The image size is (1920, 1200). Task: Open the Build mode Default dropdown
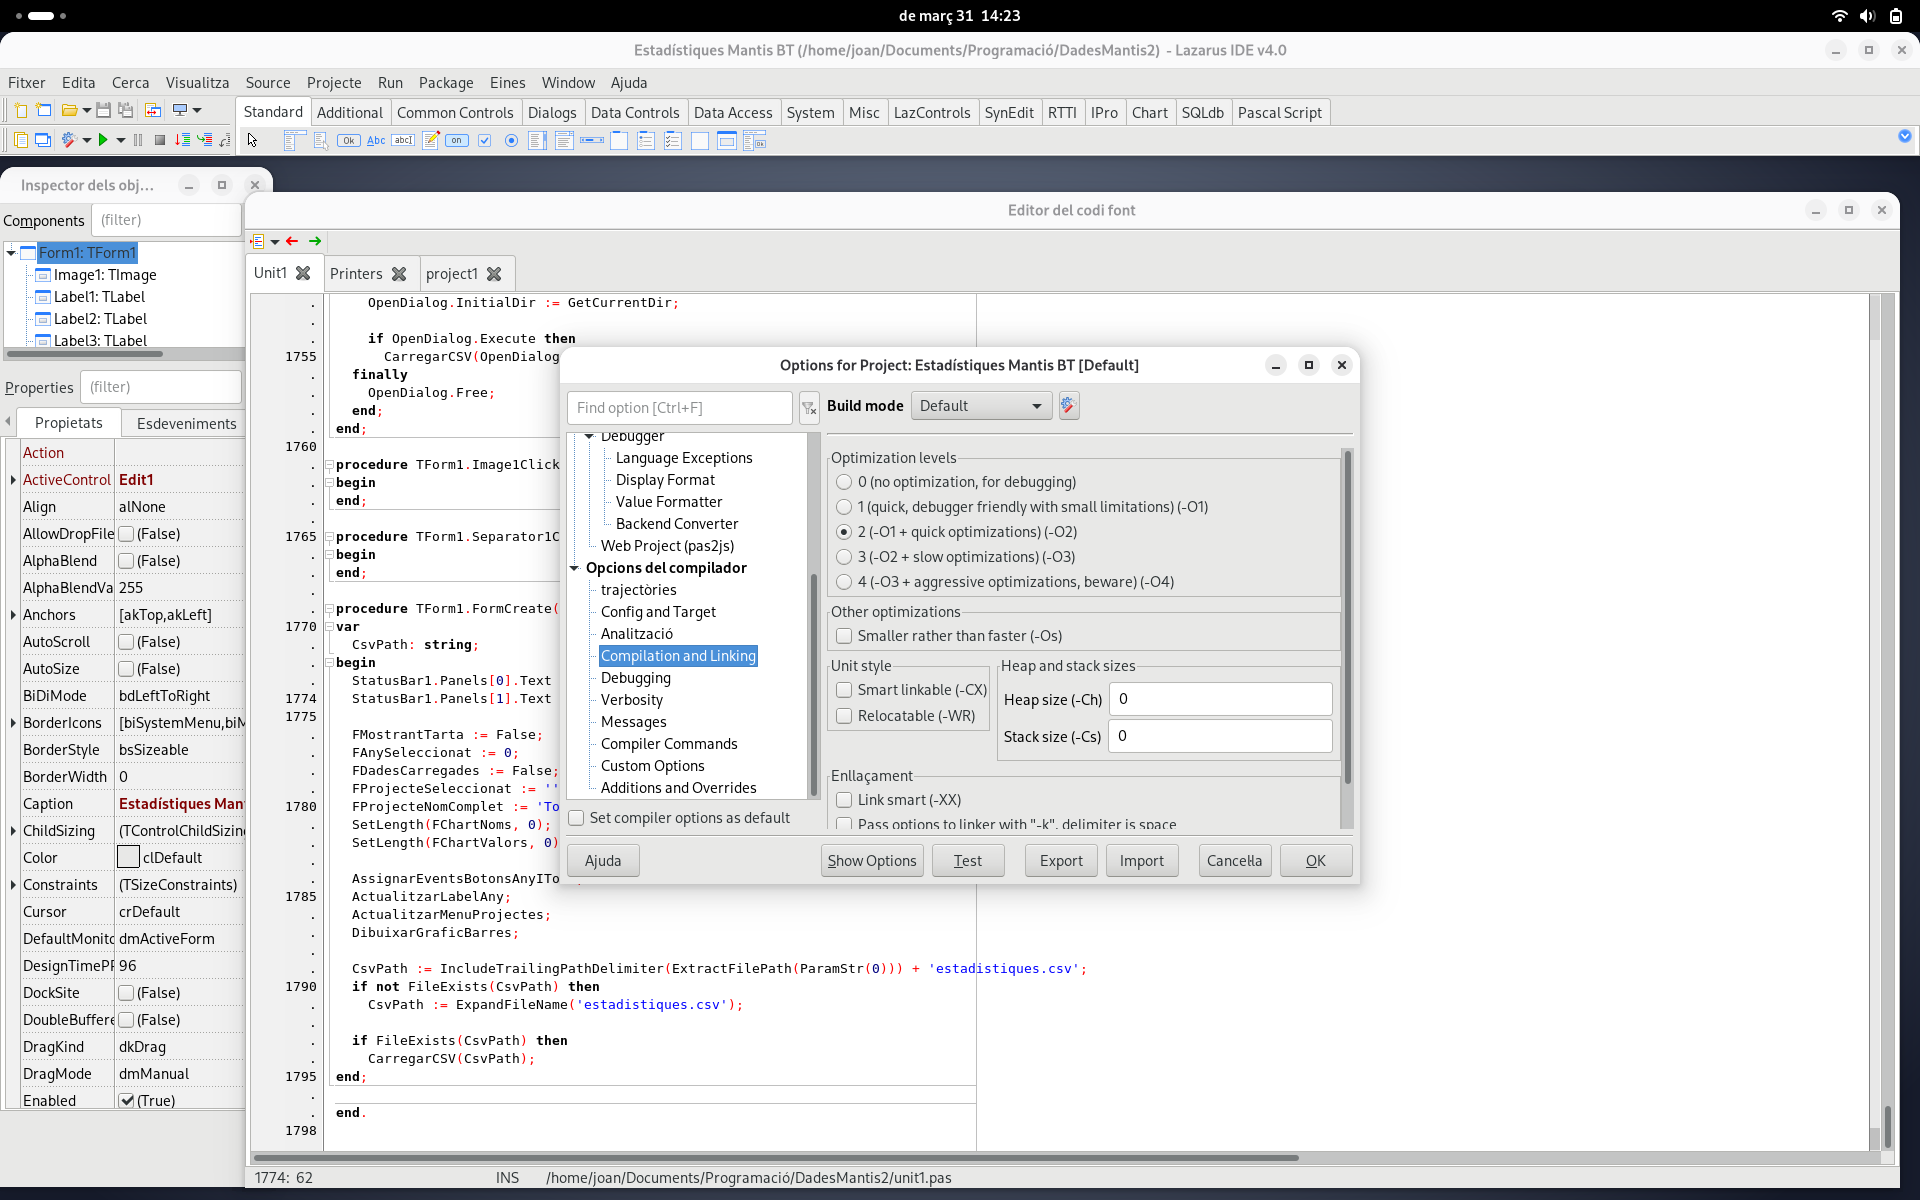point(981,406)
